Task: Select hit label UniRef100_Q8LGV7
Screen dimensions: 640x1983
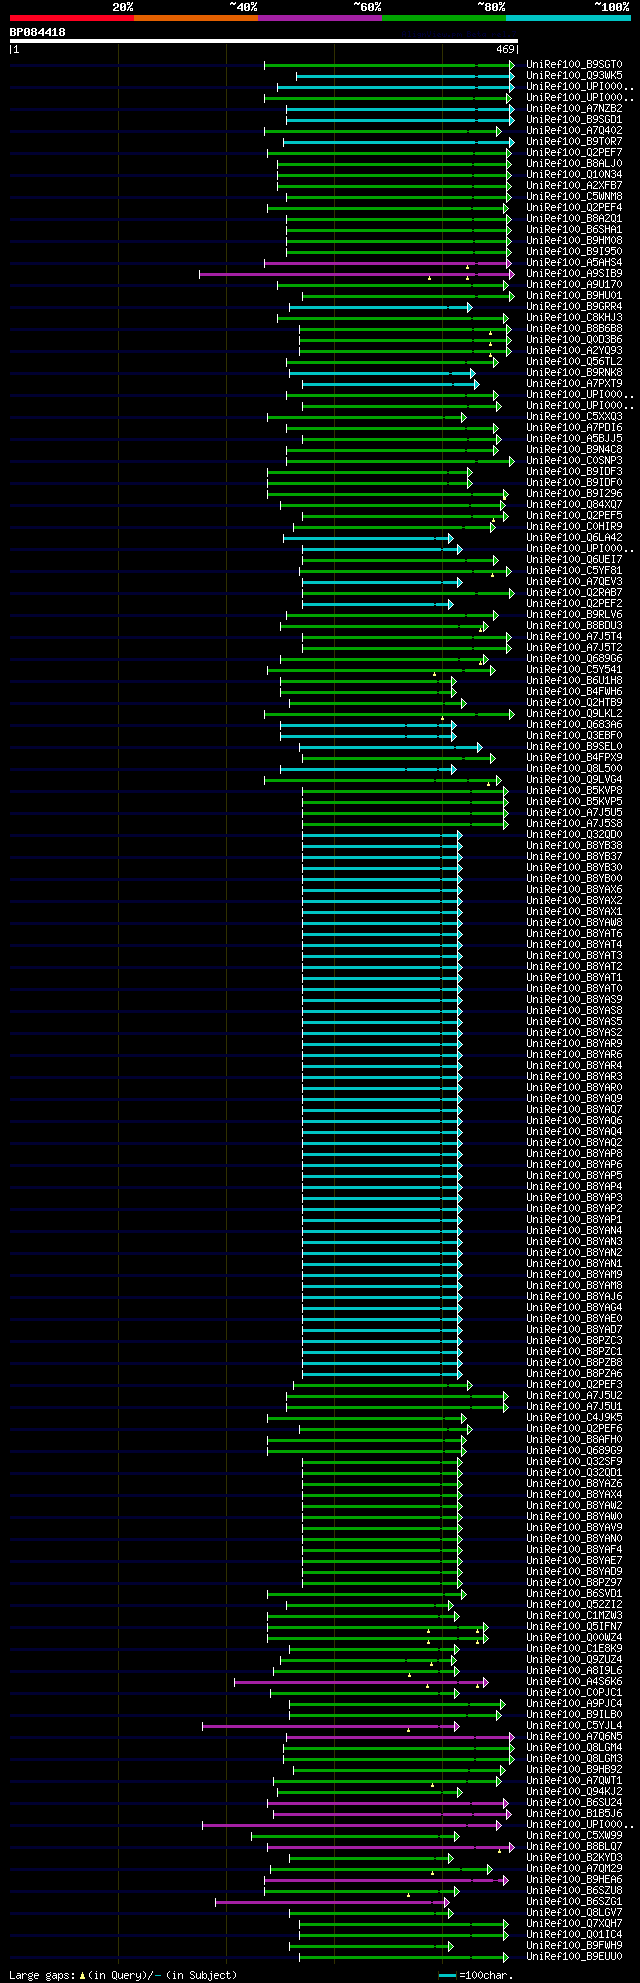Action: [574, 1913]
